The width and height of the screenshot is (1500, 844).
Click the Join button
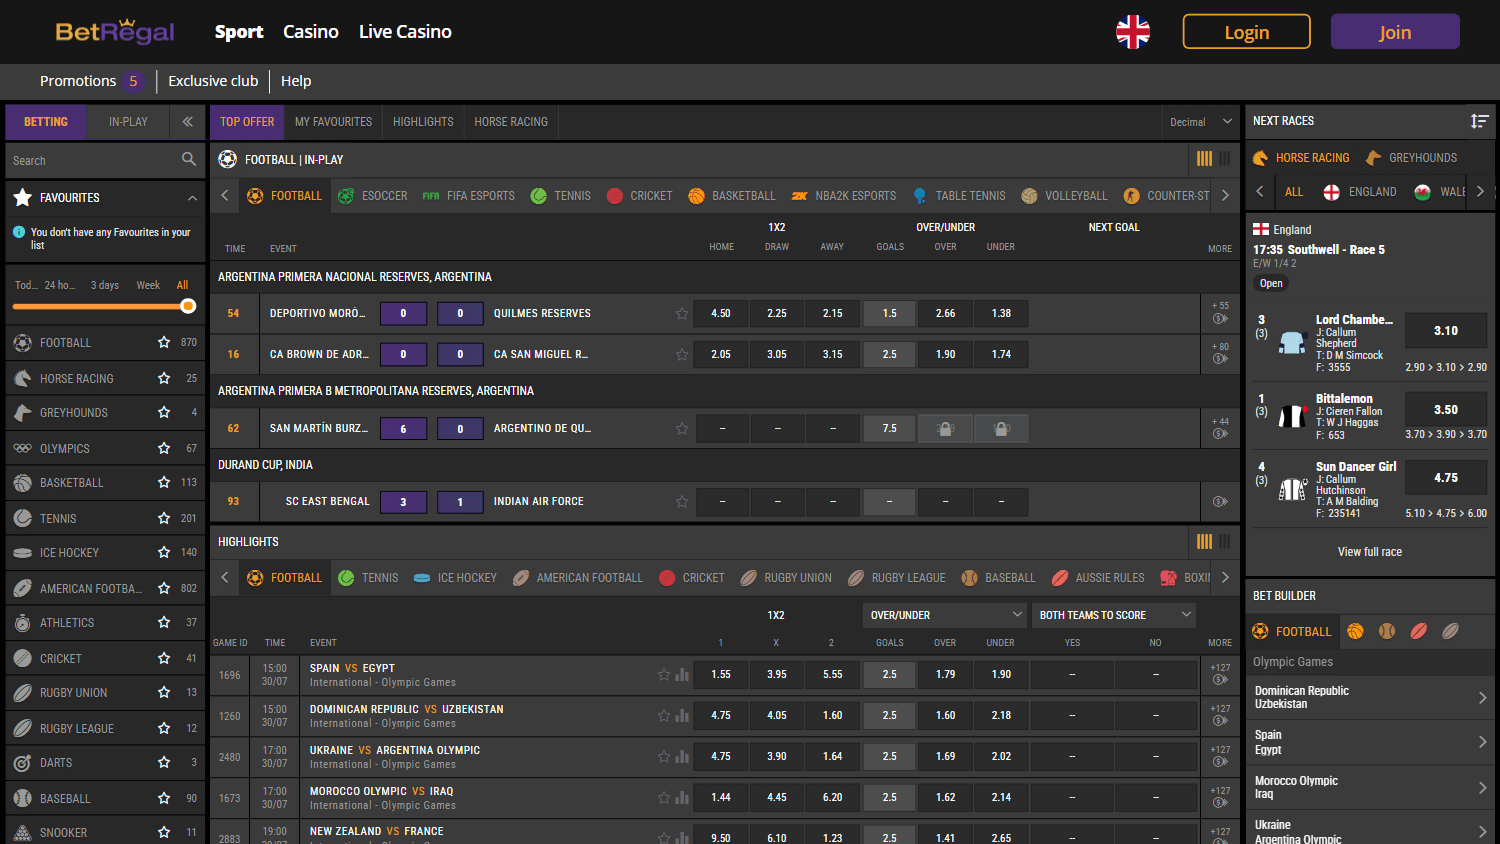click(1395, 32)
